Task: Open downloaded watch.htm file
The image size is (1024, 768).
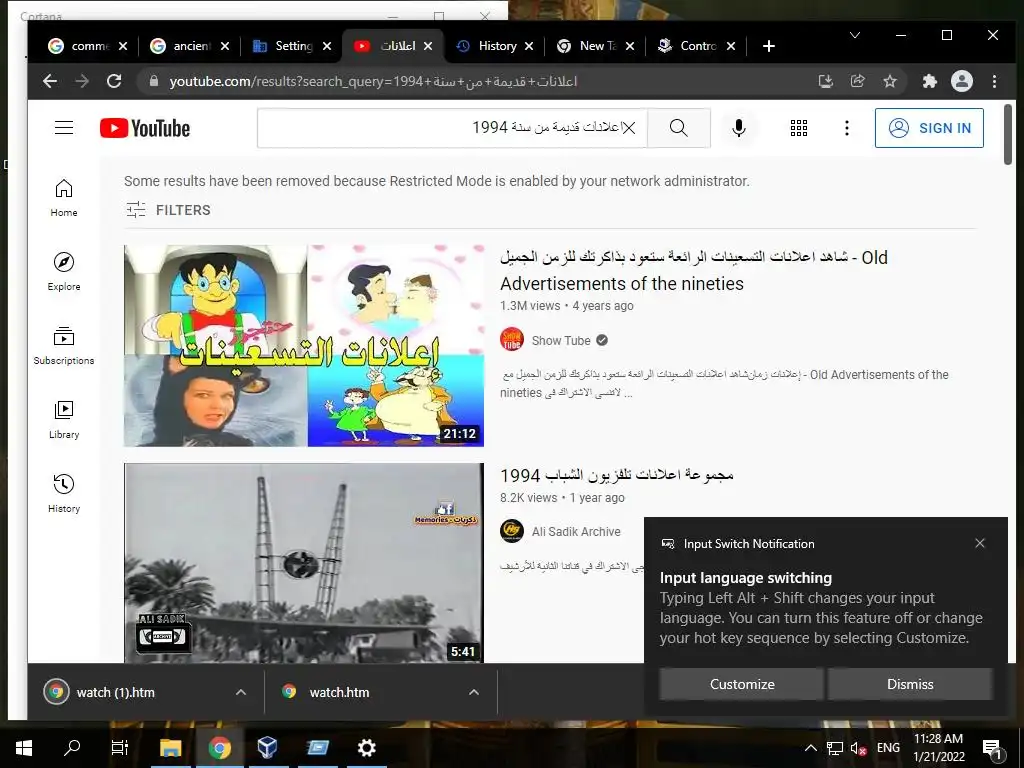Action: click(x=339, y=692)
